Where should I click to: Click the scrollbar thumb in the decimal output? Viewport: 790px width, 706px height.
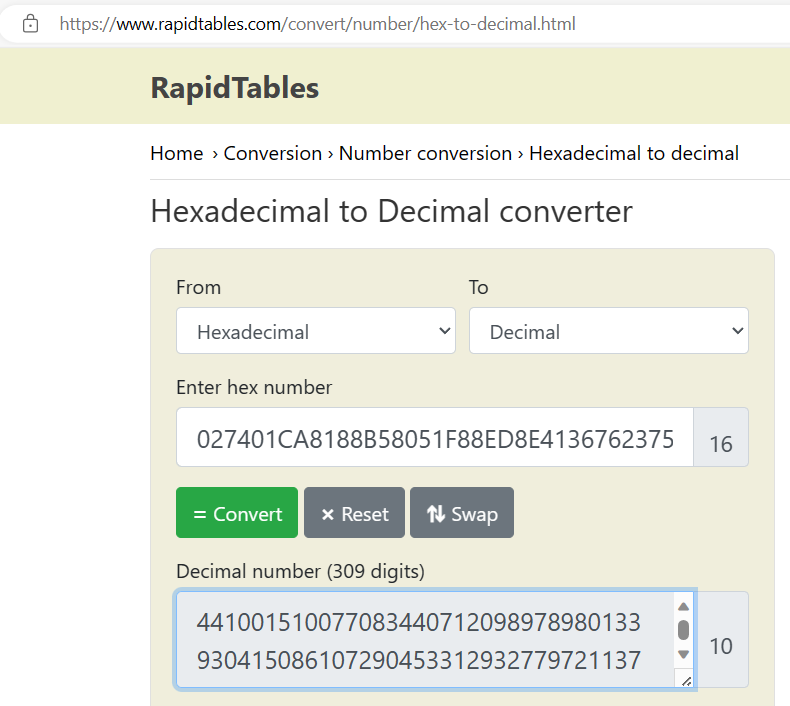(683, 630)
